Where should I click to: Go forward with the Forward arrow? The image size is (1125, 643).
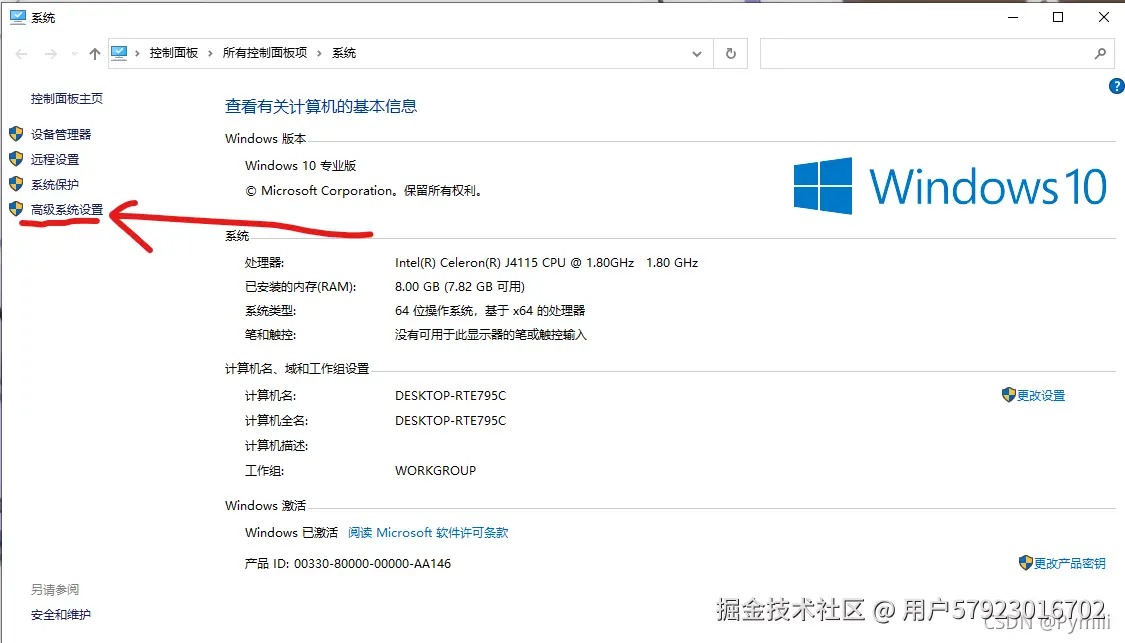[50, 53]
